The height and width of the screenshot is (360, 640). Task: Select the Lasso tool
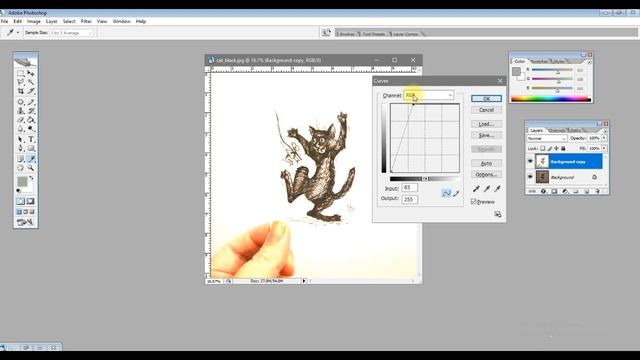(20, 82)
